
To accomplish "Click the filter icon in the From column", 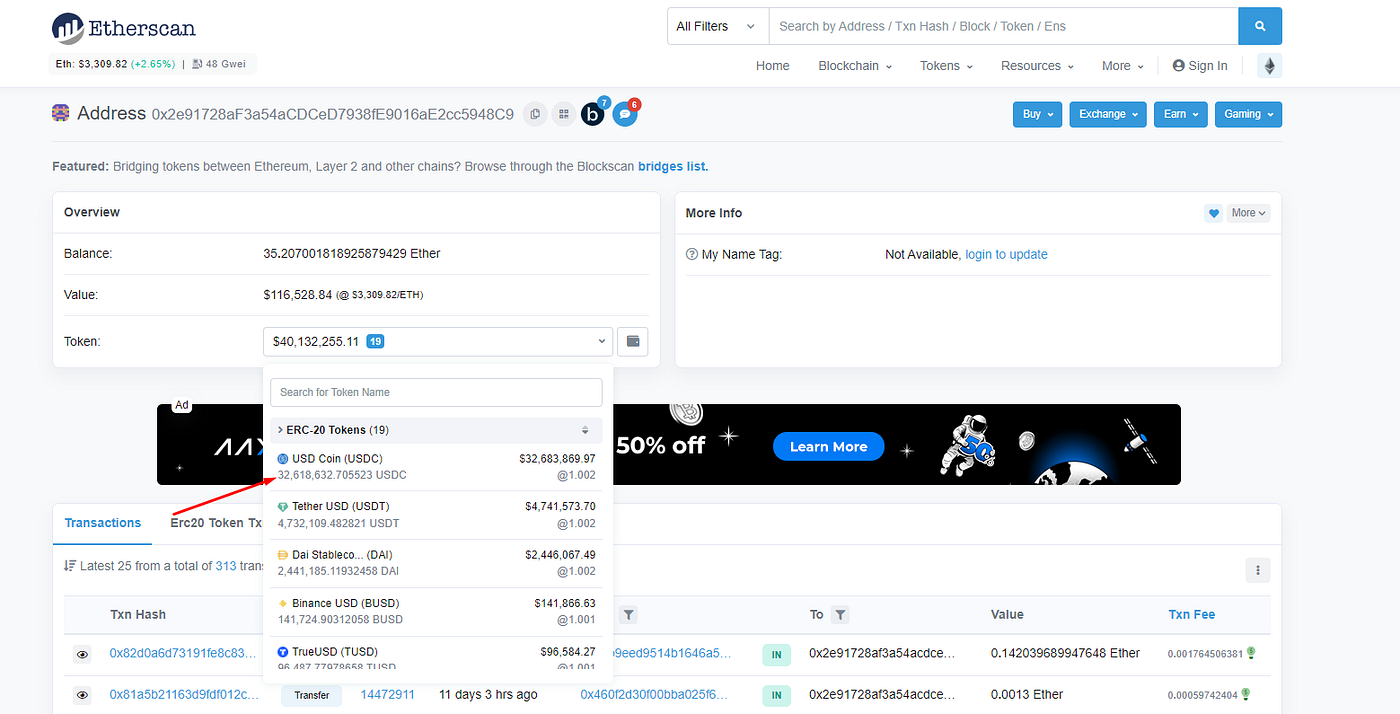I will pos(628,615).
